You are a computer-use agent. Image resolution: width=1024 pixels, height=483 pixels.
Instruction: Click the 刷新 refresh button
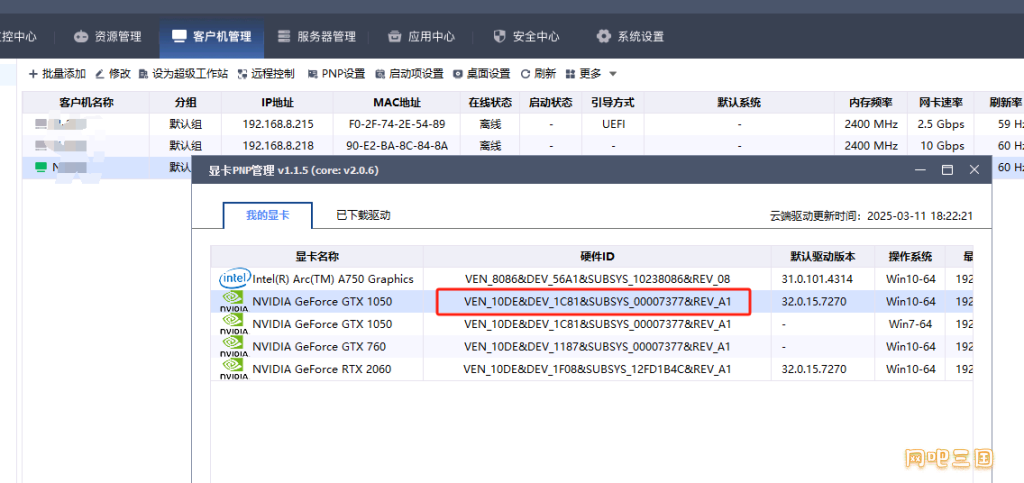pyautogui.click(x=538, y=74)
